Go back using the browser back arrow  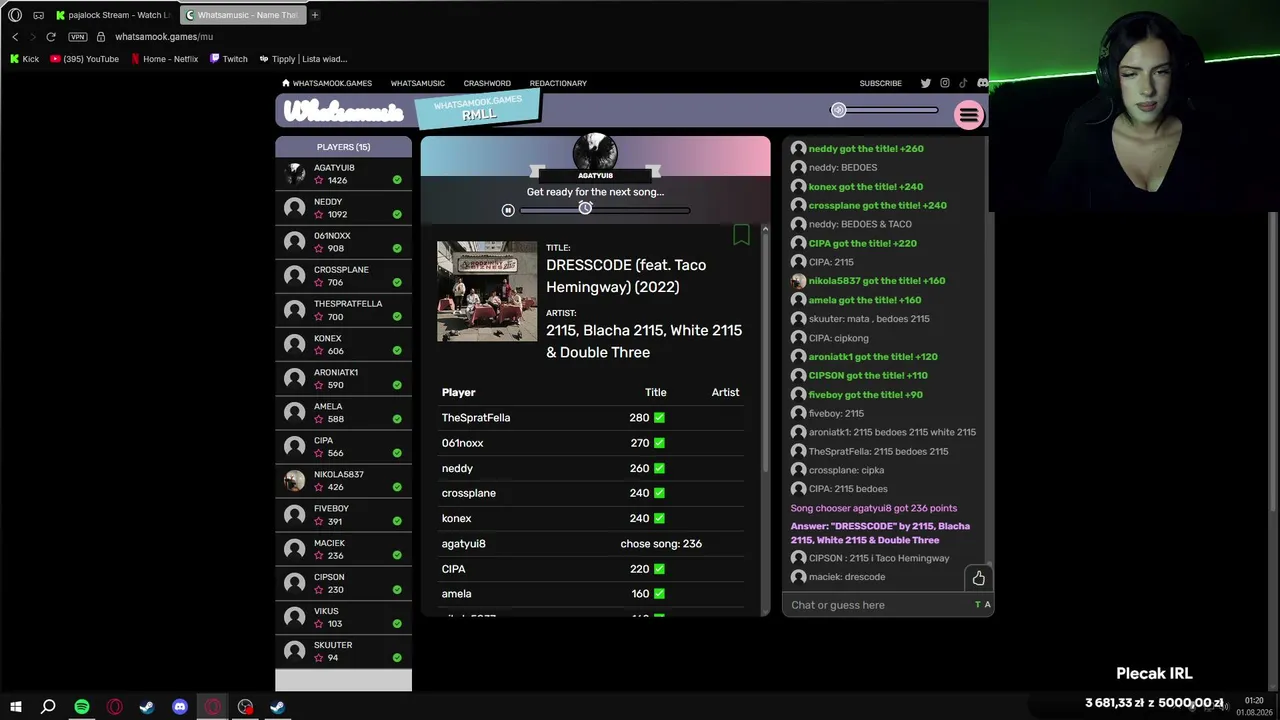pyautogui.click(x=15, y=37)
